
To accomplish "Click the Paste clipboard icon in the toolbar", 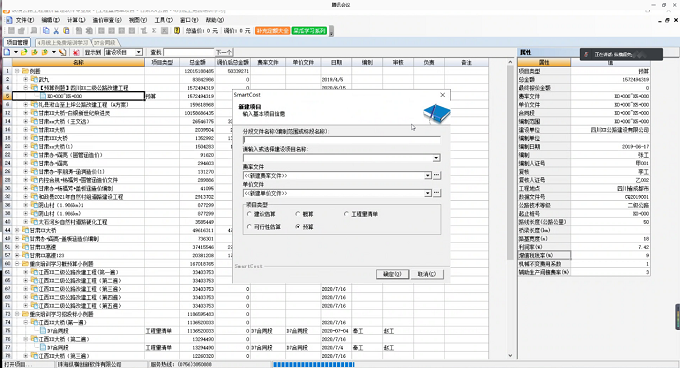I will tap(66, 30).
